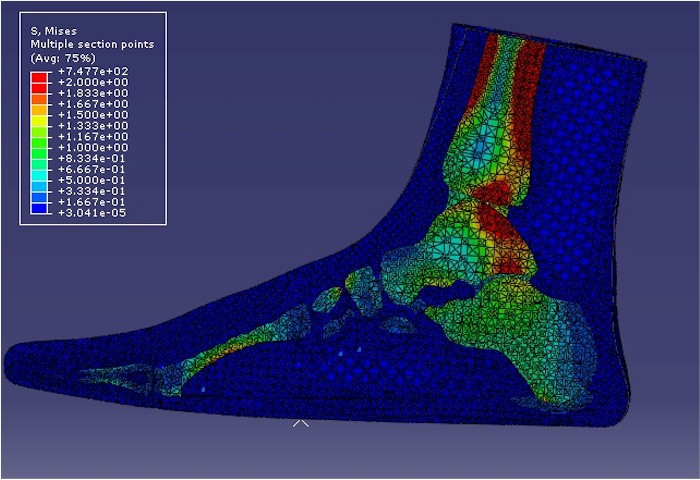The image size is (700, 480).
Task: Click the +1.000e+00 legend value
Action: point(91,147)
